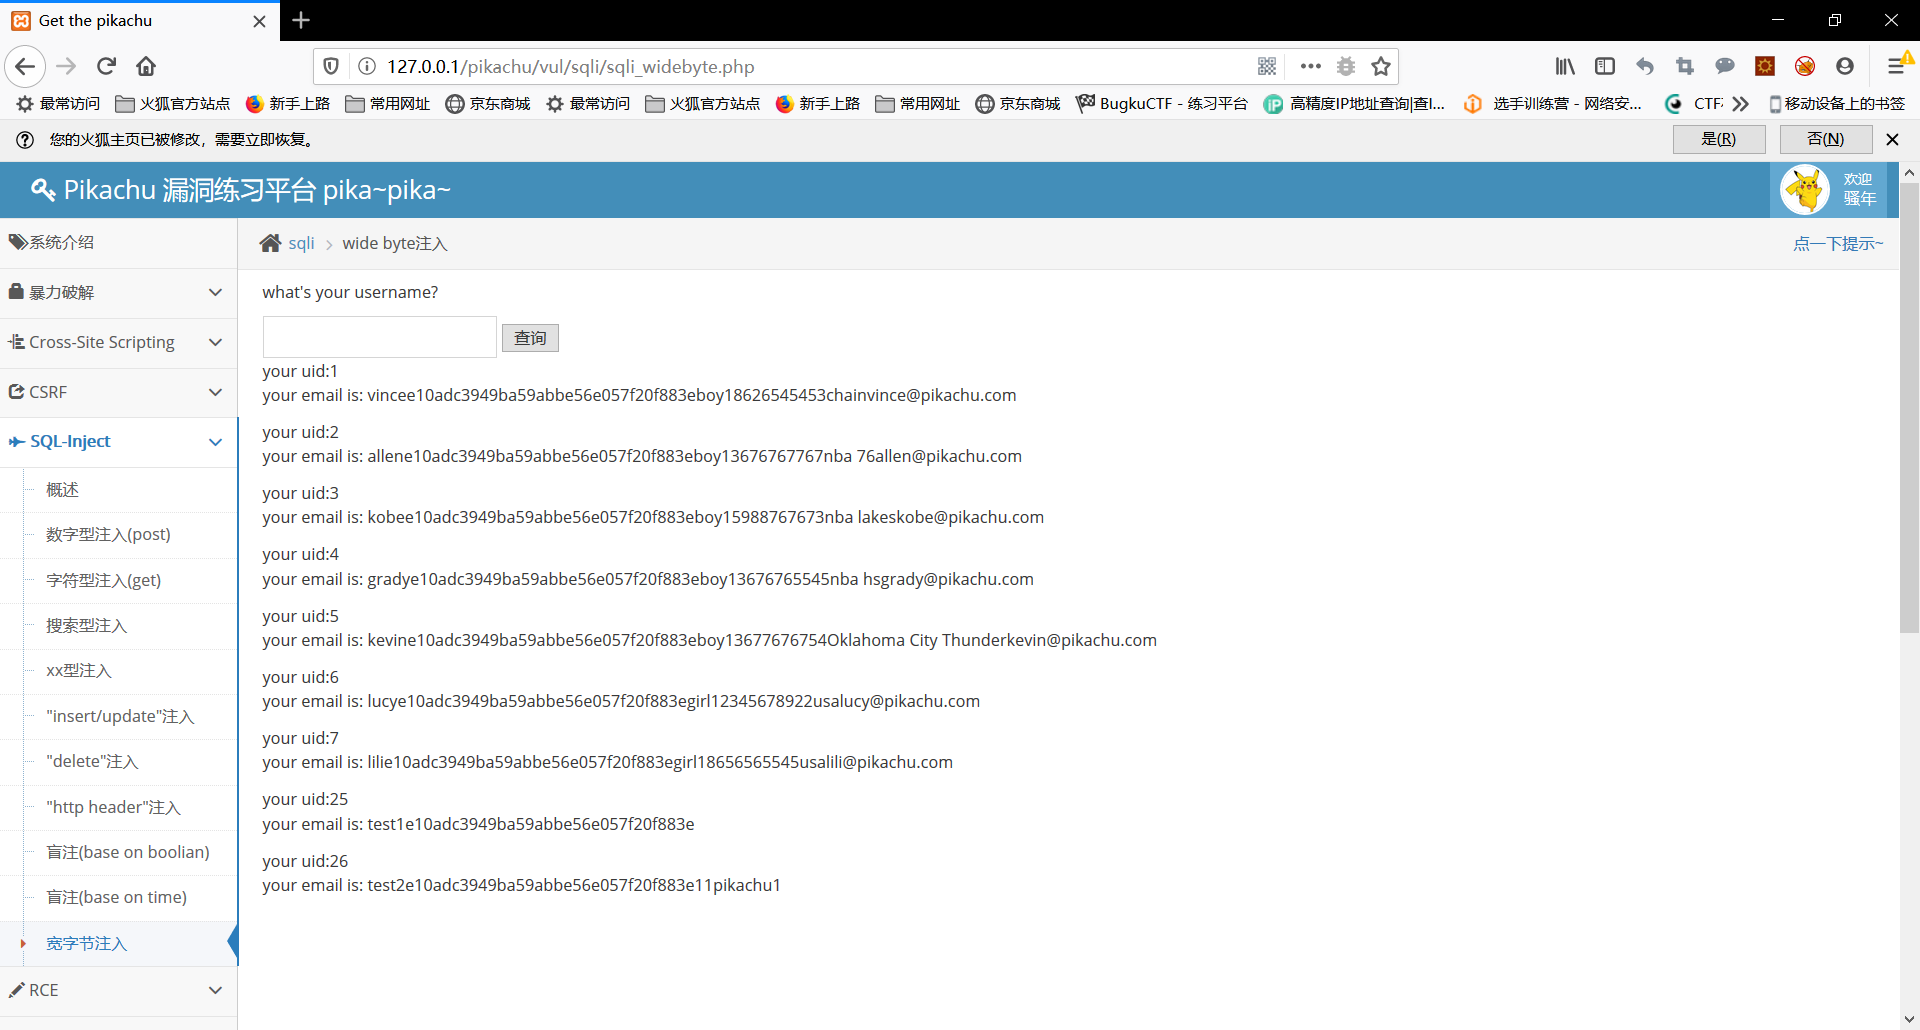
Task: Click the forward navigation arrow
Action: tap(66, 66)
